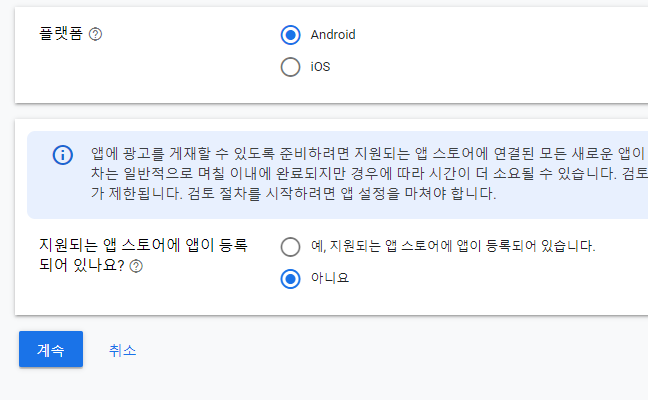Click the 아니요 option label text
The height and width of the screenshot is (400, 648).
click(x=330, y=278)
